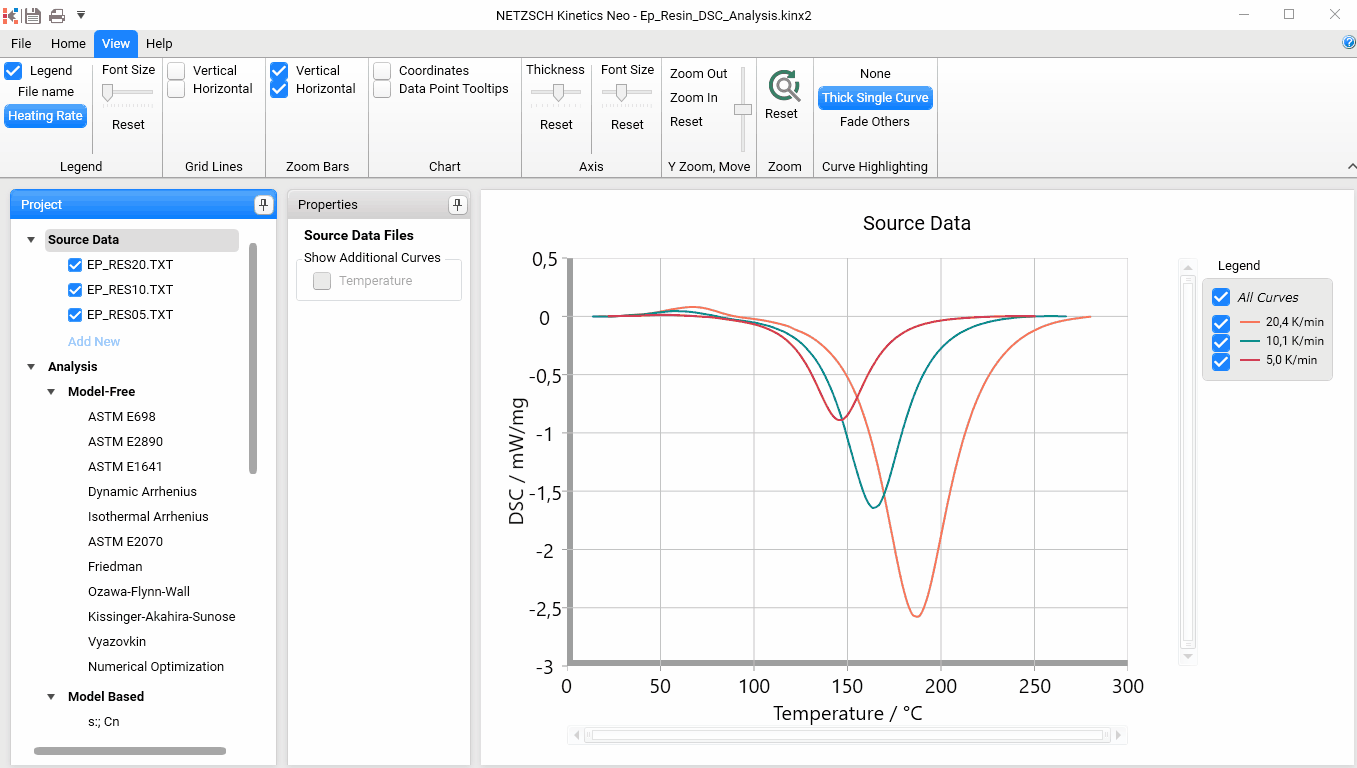The width and height of the screenshot is (1357, 768).
Task: Click the Project panel vertical scrollbar
Action: (x=253, y=358)
